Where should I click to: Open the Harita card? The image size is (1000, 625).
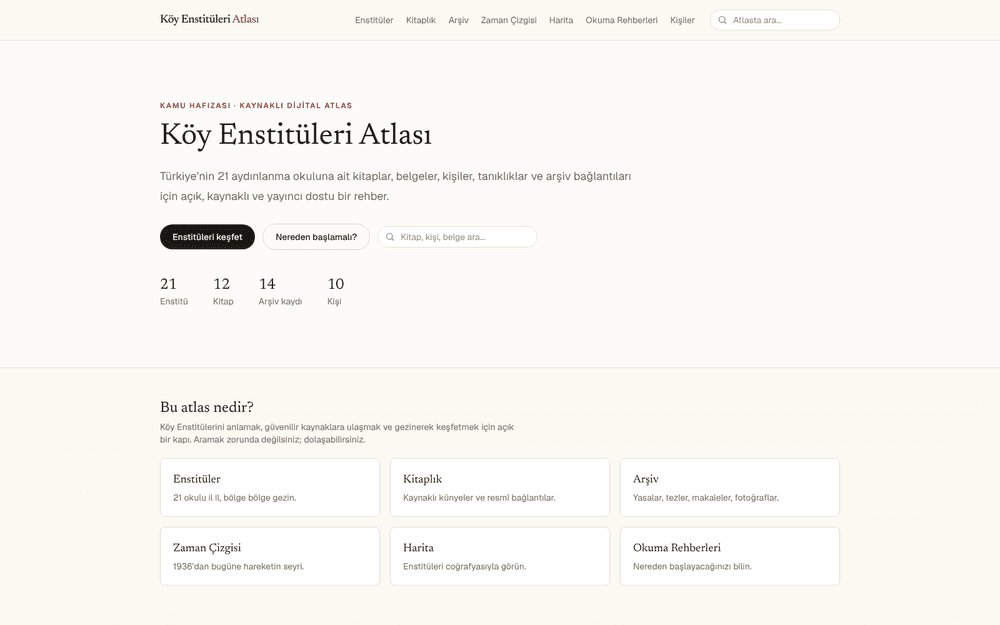500,556
